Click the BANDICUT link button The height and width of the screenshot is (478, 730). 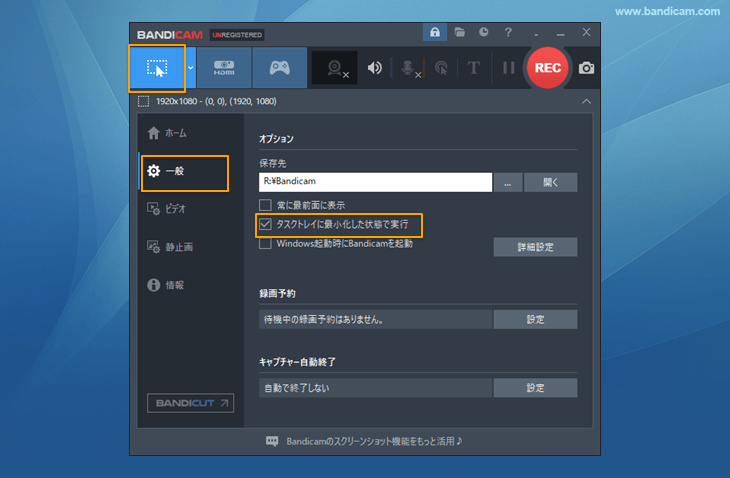pos(190,403)
